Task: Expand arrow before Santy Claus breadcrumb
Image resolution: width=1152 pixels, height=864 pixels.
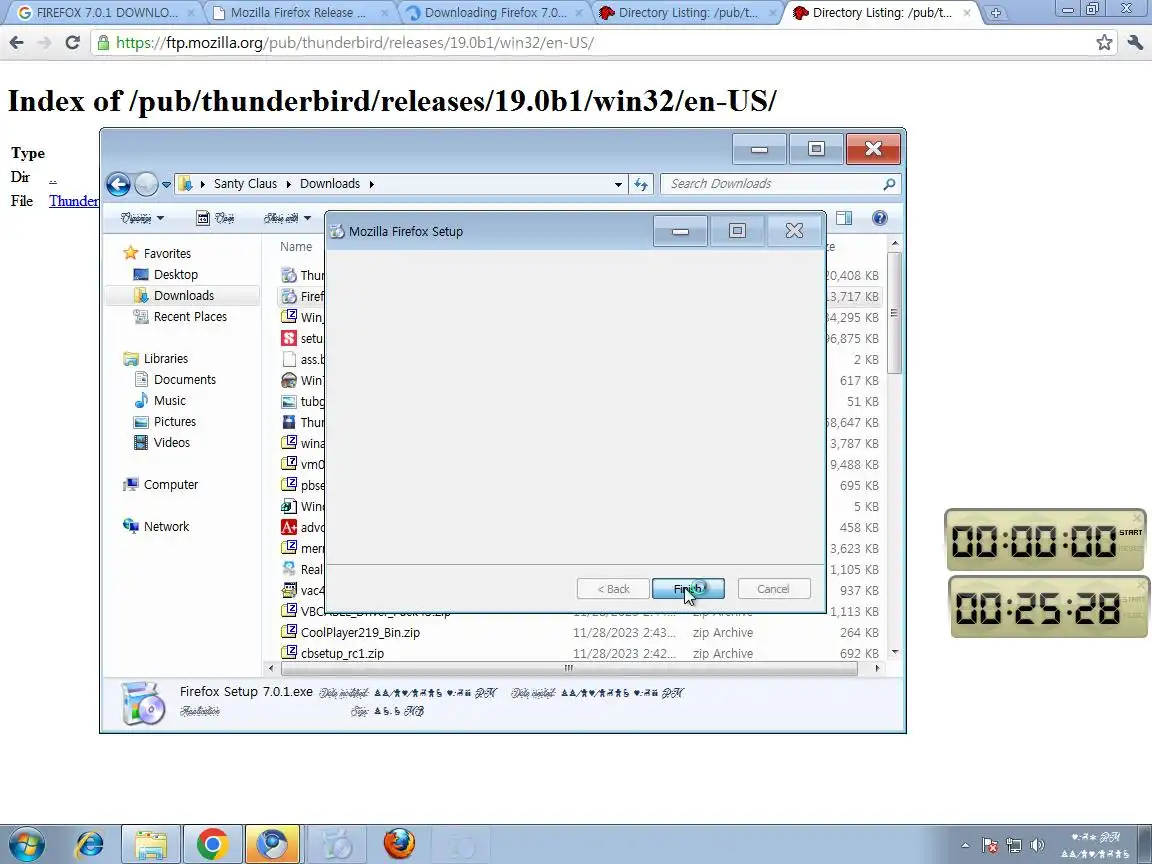Action: (202, 184)
